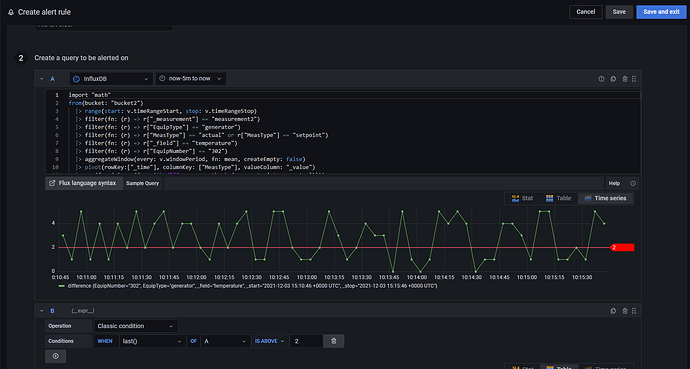The width and height of the screenshot is (690, 369).
Task: Open the OF query A selector dropdown
Action: coord(226,341)
